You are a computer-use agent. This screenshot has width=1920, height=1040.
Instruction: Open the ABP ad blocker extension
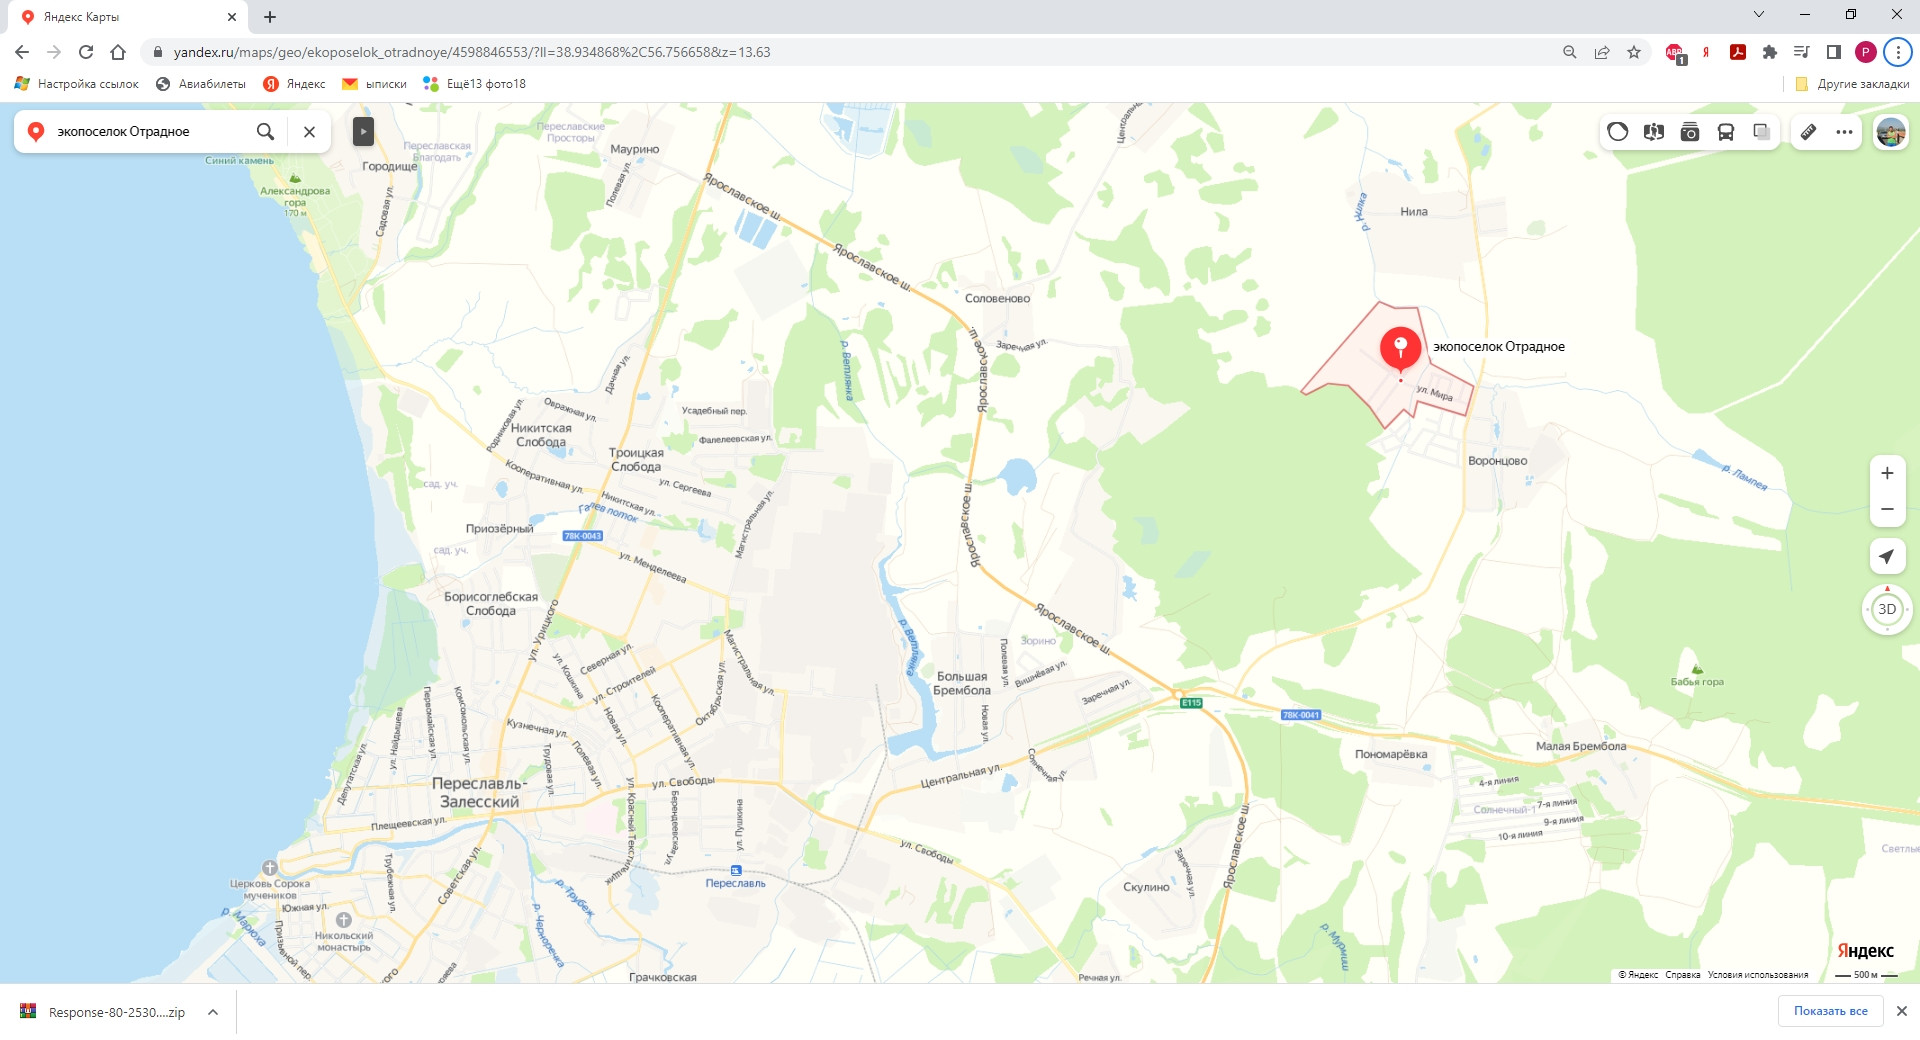pos(1675,53)
